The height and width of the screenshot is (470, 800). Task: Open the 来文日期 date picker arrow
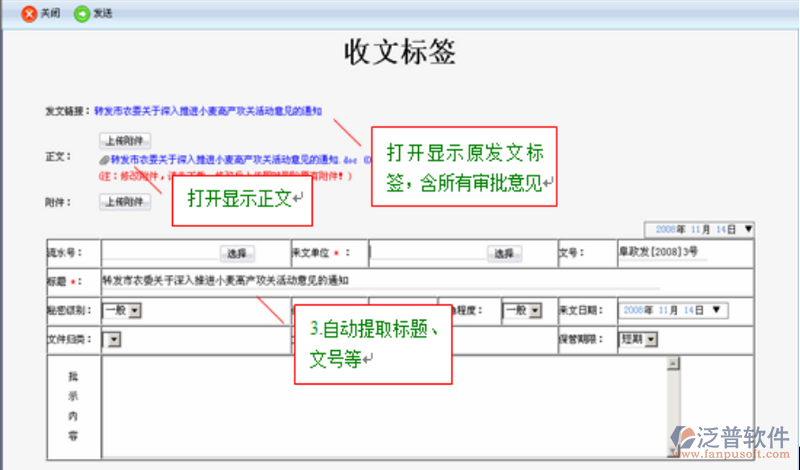click(716, 310)
